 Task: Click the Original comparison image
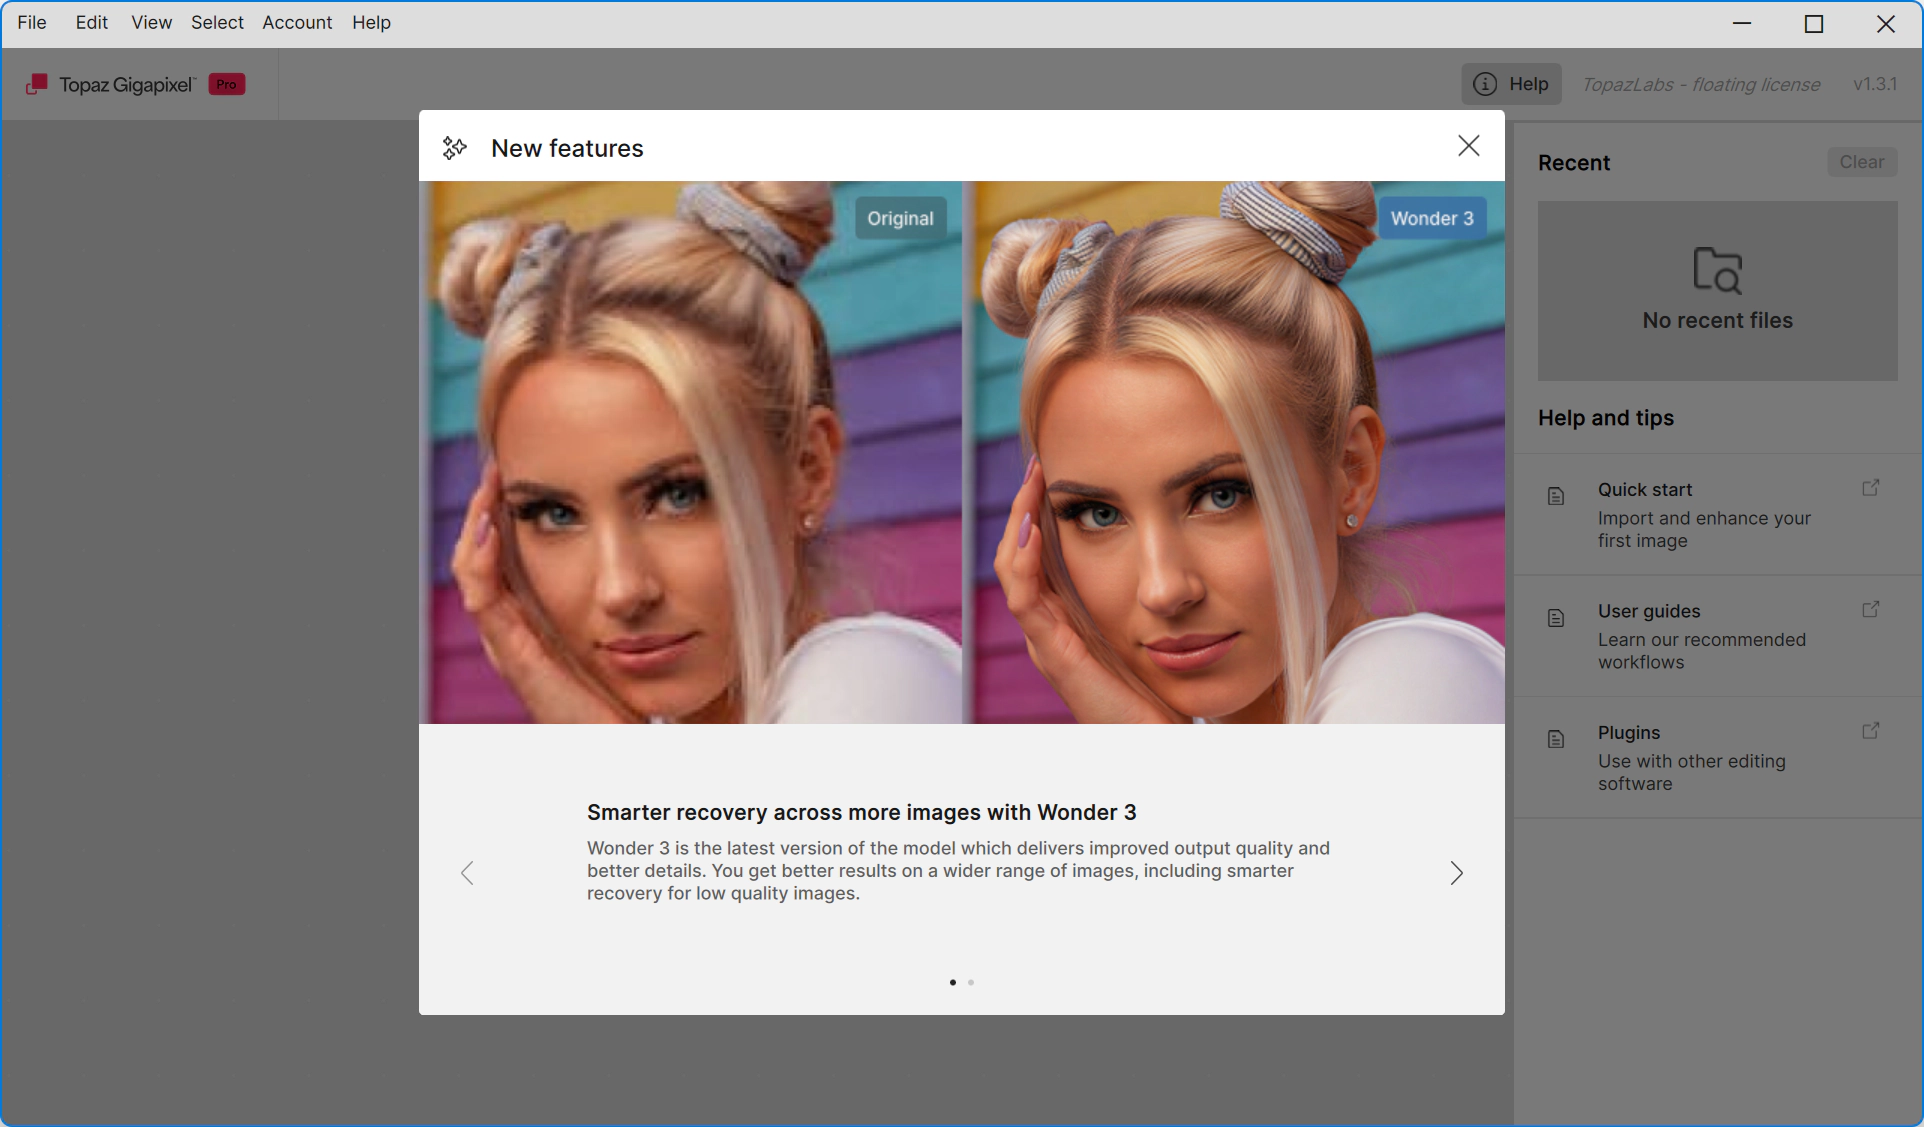pyautogui.click(x=691, y=452)
